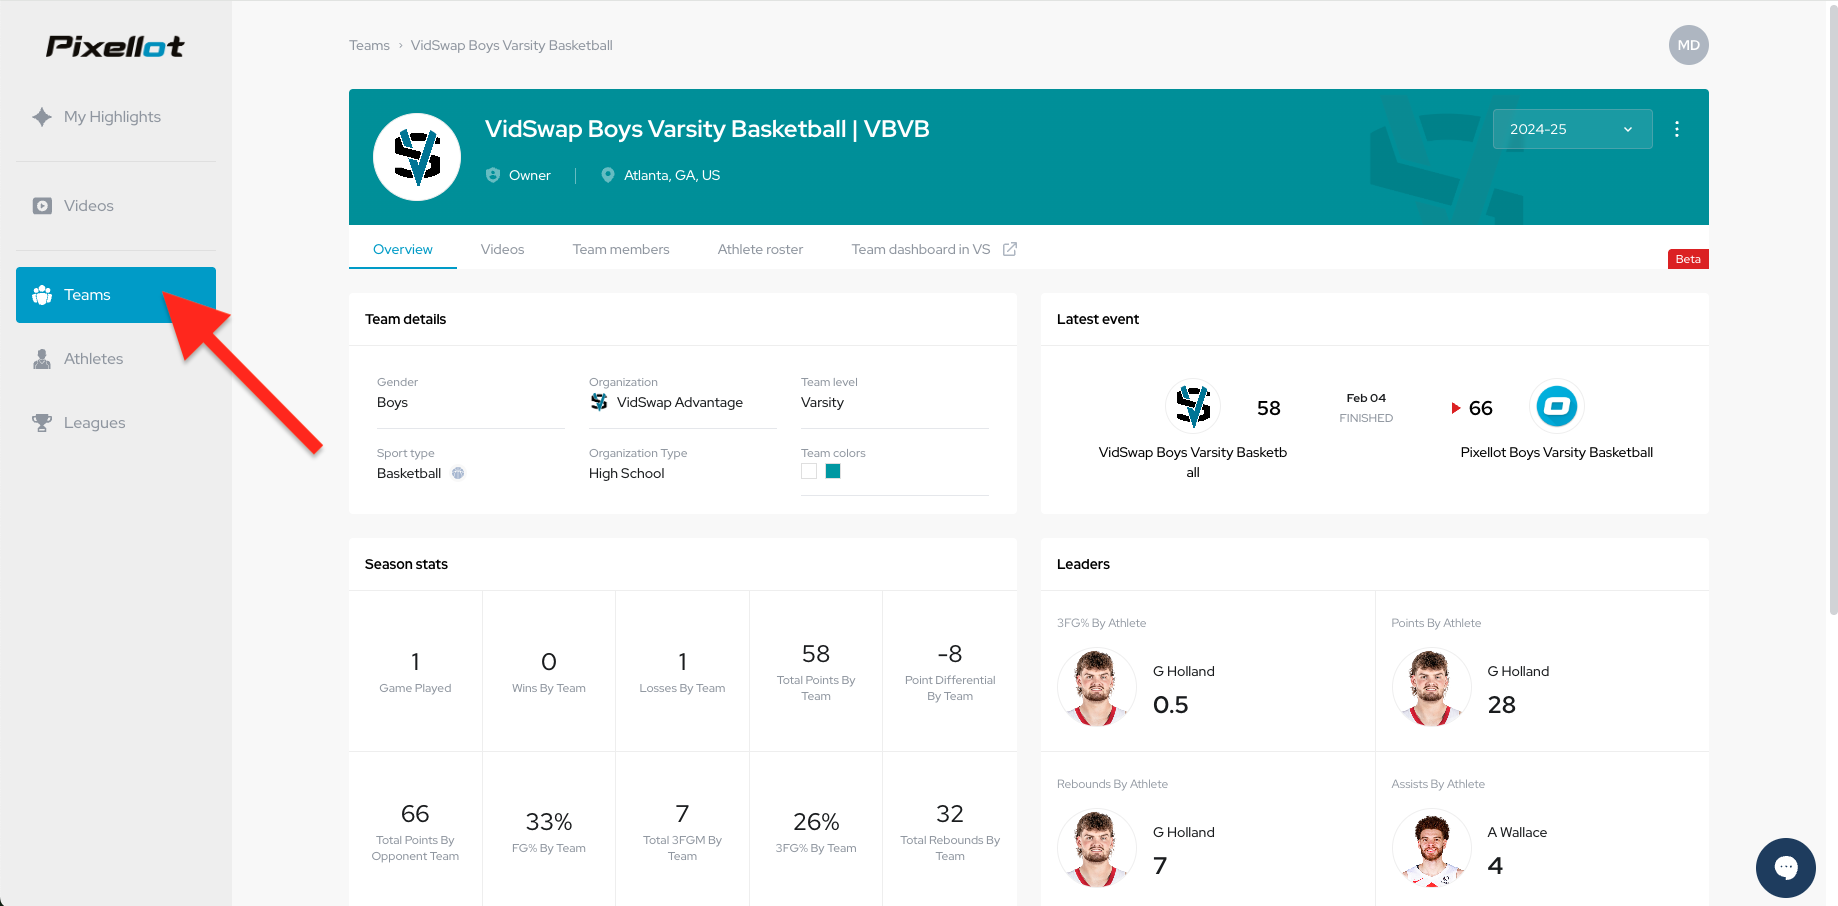This screenshot has height=906, width=1838.
Task: Go to My Highlights in sidebar
Action: click(116, 117)
